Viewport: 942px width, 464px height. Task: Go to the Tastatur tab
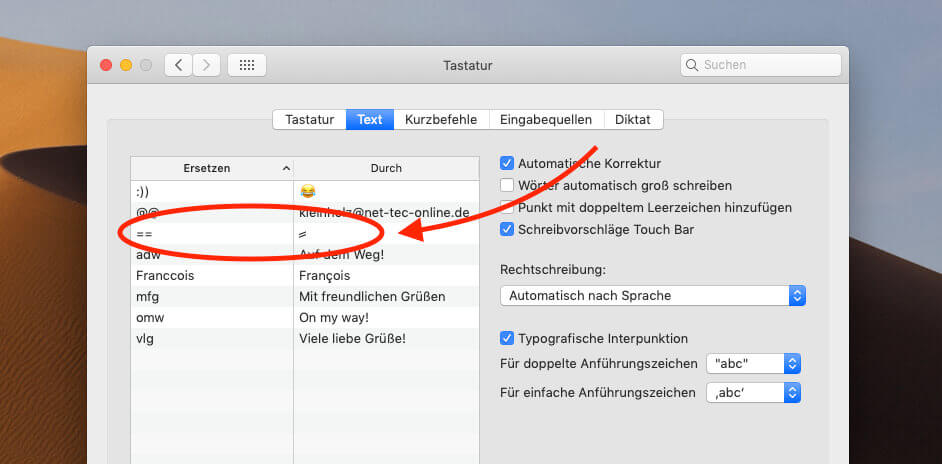pos(309,119)
